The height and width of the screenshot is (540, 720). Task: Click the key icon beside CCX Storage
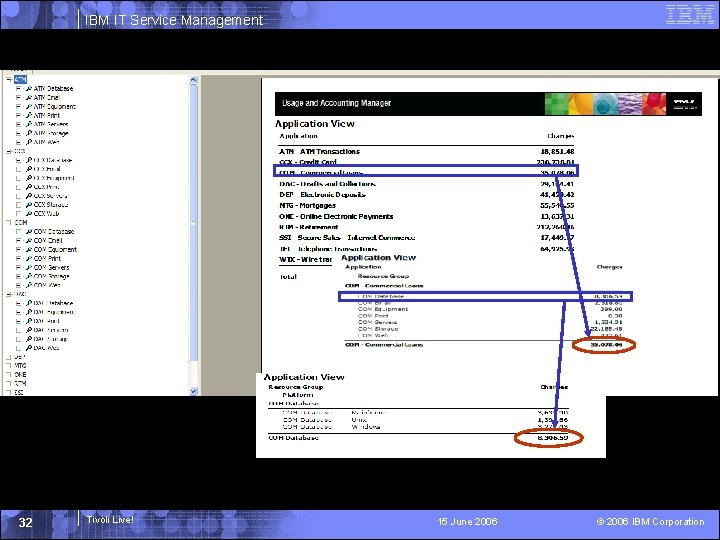pos(29,205)
